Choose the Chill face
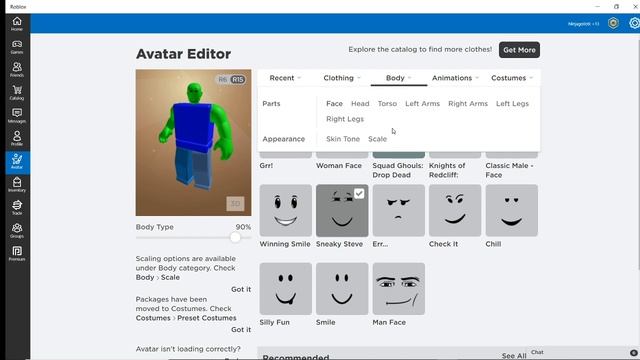640x360 pixels. pos(511,211)
